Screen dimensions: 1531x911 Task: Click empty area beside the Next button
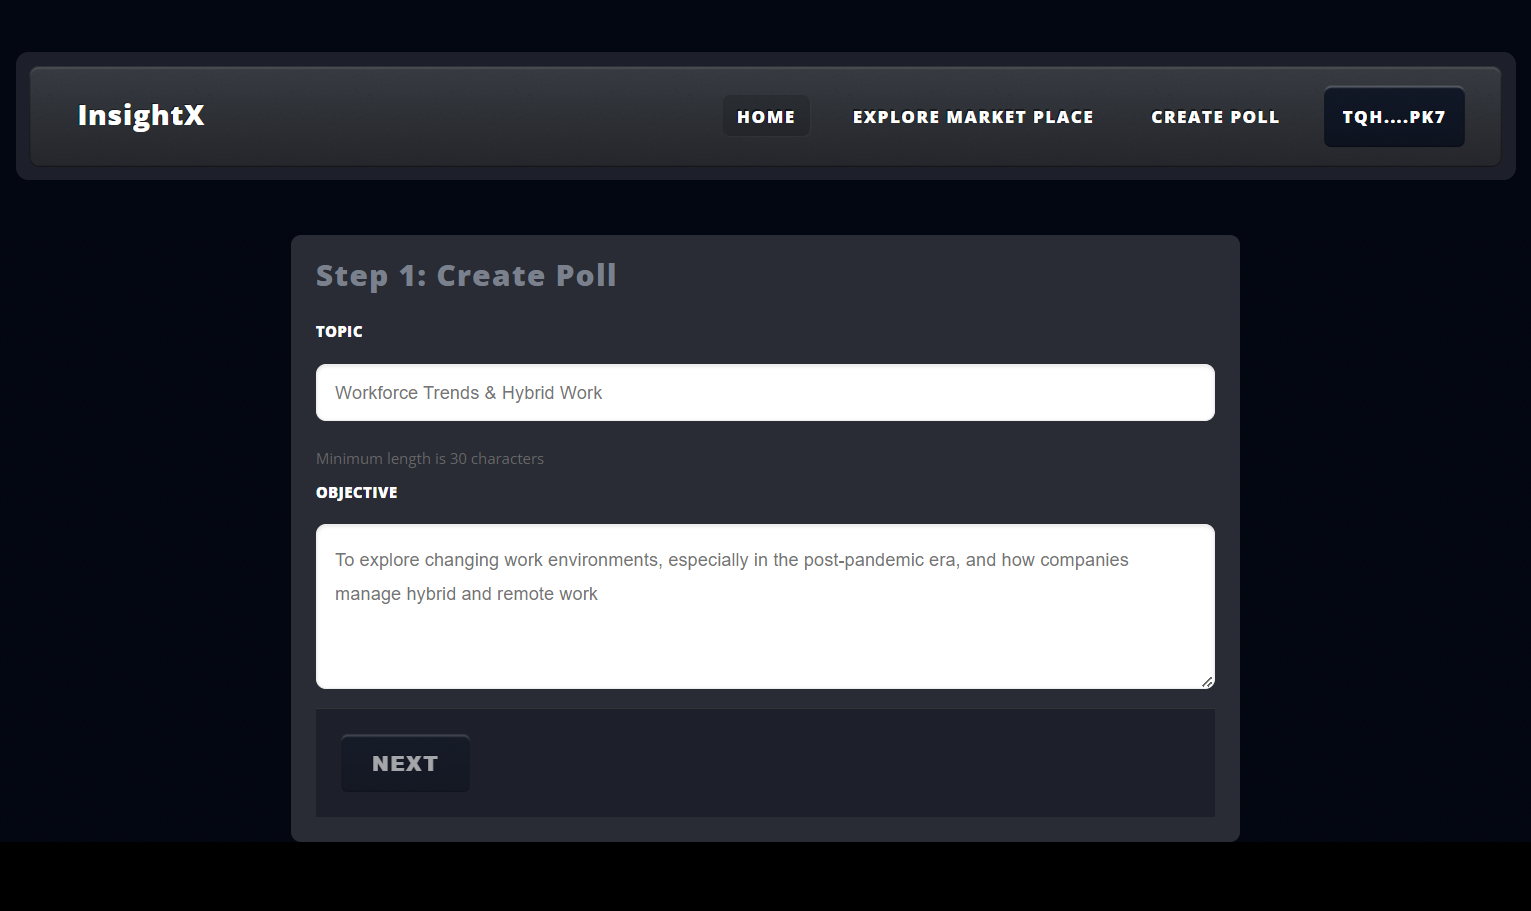[x=840, y=764]
